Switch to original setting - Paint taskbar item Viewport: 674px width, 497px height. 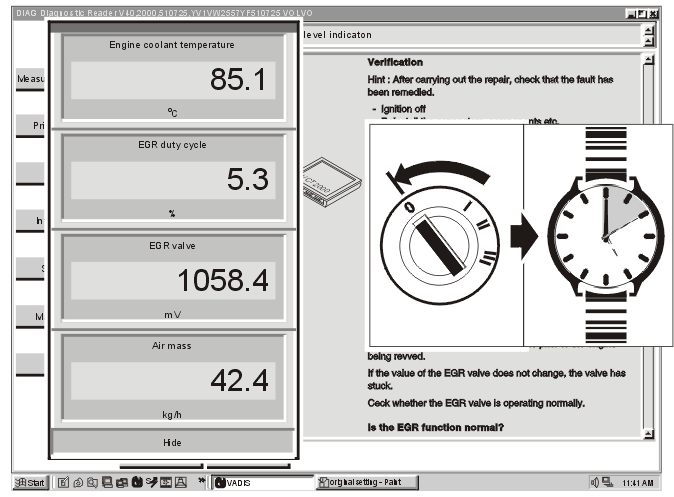(x=367, y=482)
